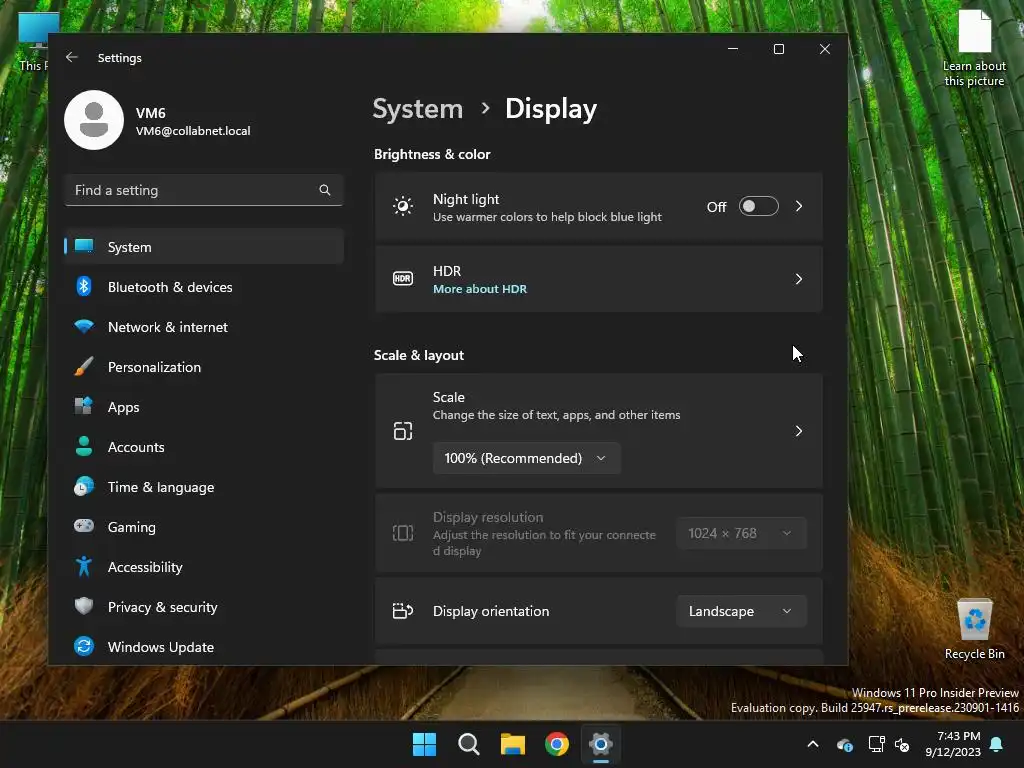Viewport: 1024px width, 768px height.
Task: Click the Brightness & color heading
Action: pos(432,154)
